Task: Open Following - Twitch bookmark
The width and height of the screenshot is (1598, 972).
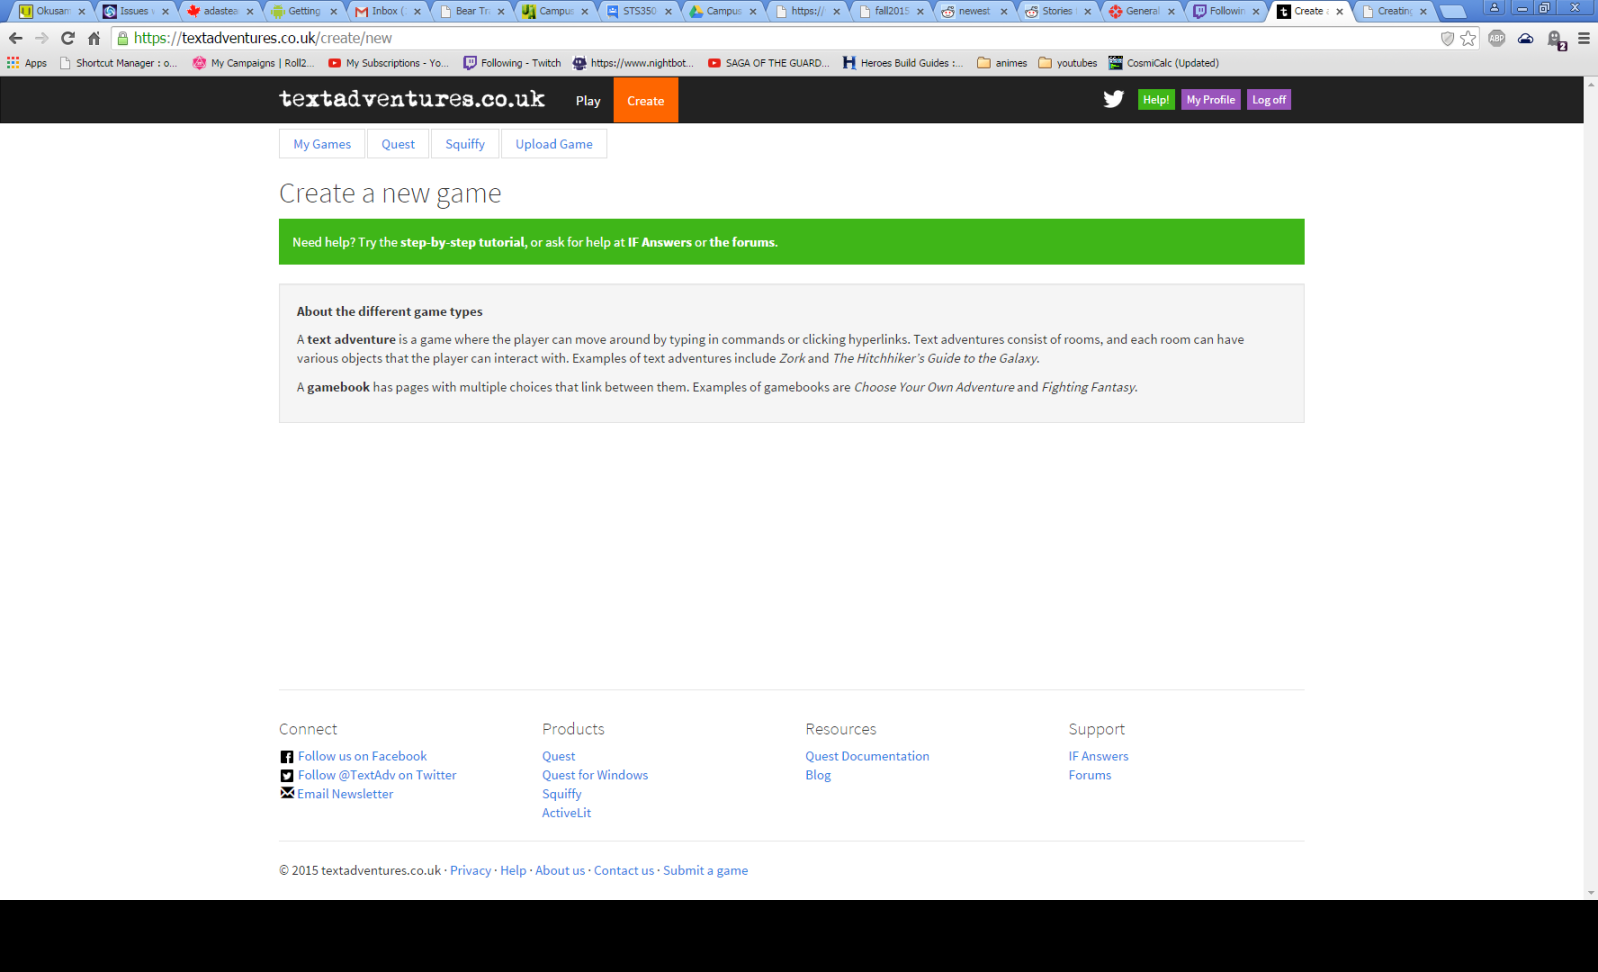Action: pyautogui.click(x=512, y=62)
